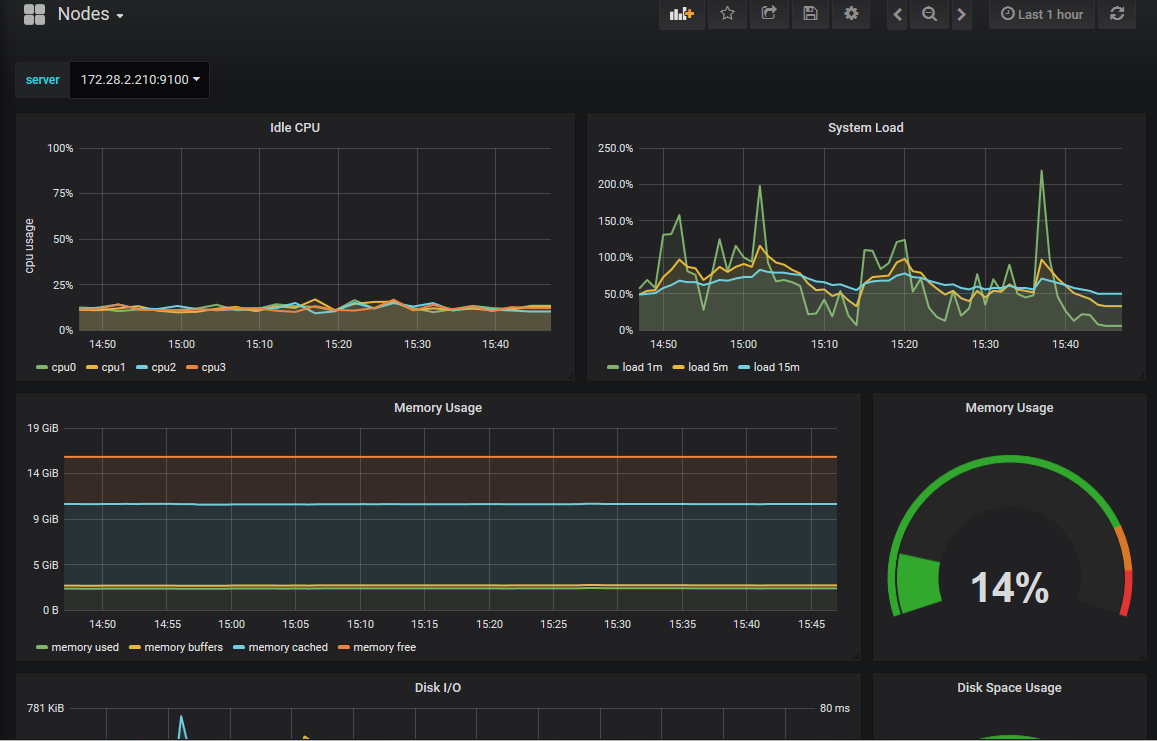Expand the server 172.28.2.210:9100 dropdown
1157x741 pixels.
(139, 80)
